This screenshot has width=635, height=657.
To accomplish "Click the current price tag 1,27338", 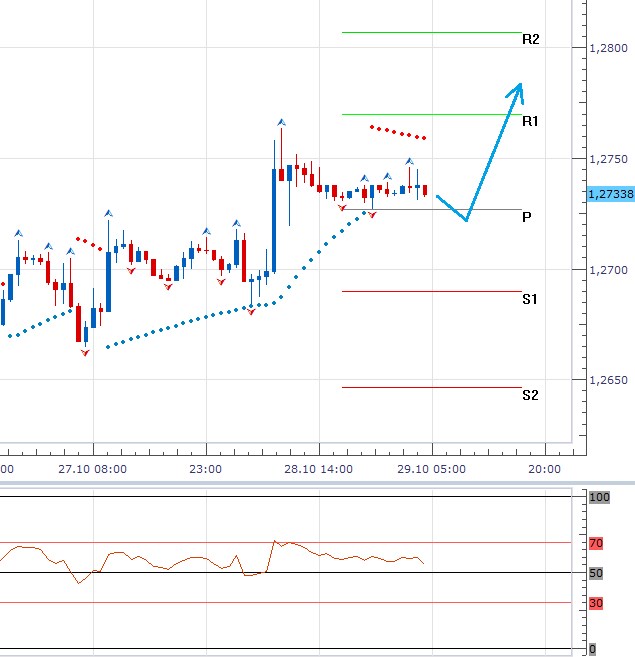I will coord(611,194).
